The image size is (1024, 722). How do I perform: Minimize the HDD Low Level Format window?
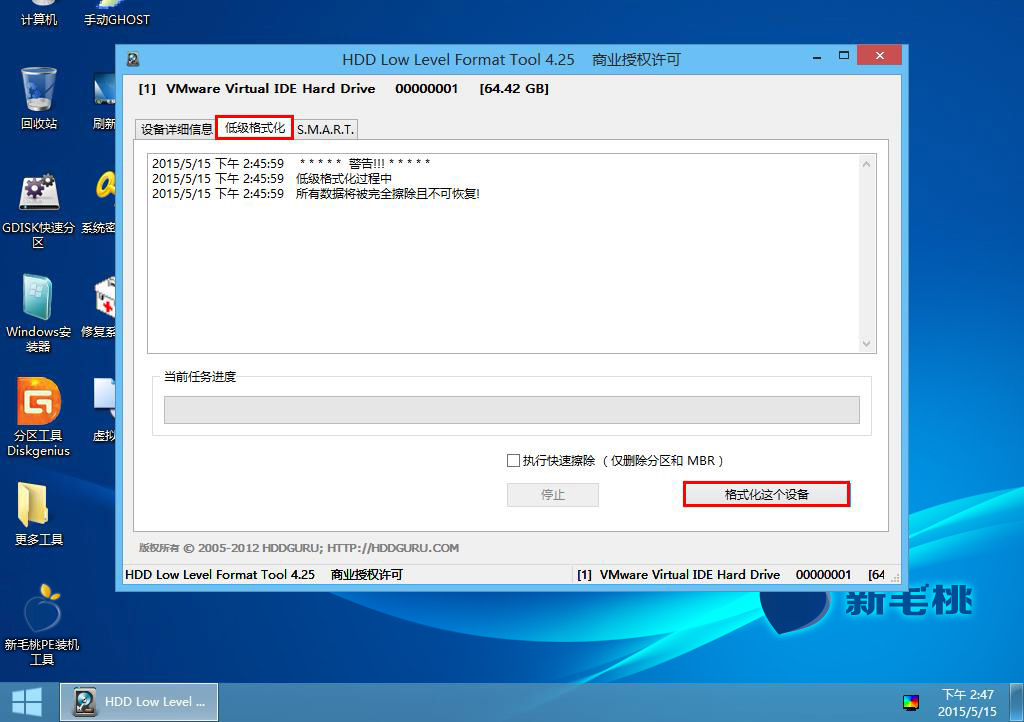pyautogui.click(x=816, y=57)
